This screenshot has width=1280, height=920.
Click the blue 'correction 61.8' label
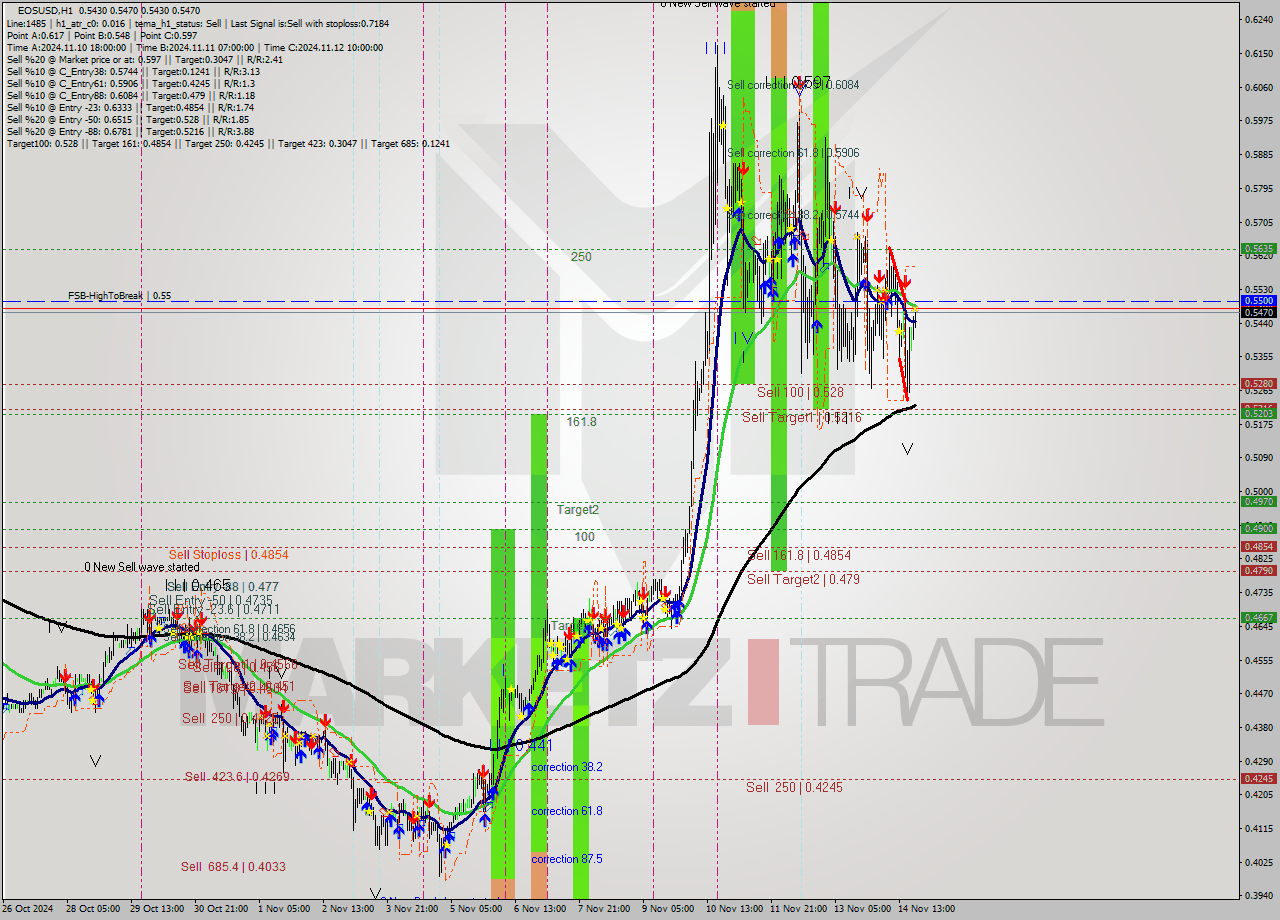tap(567, 811)
